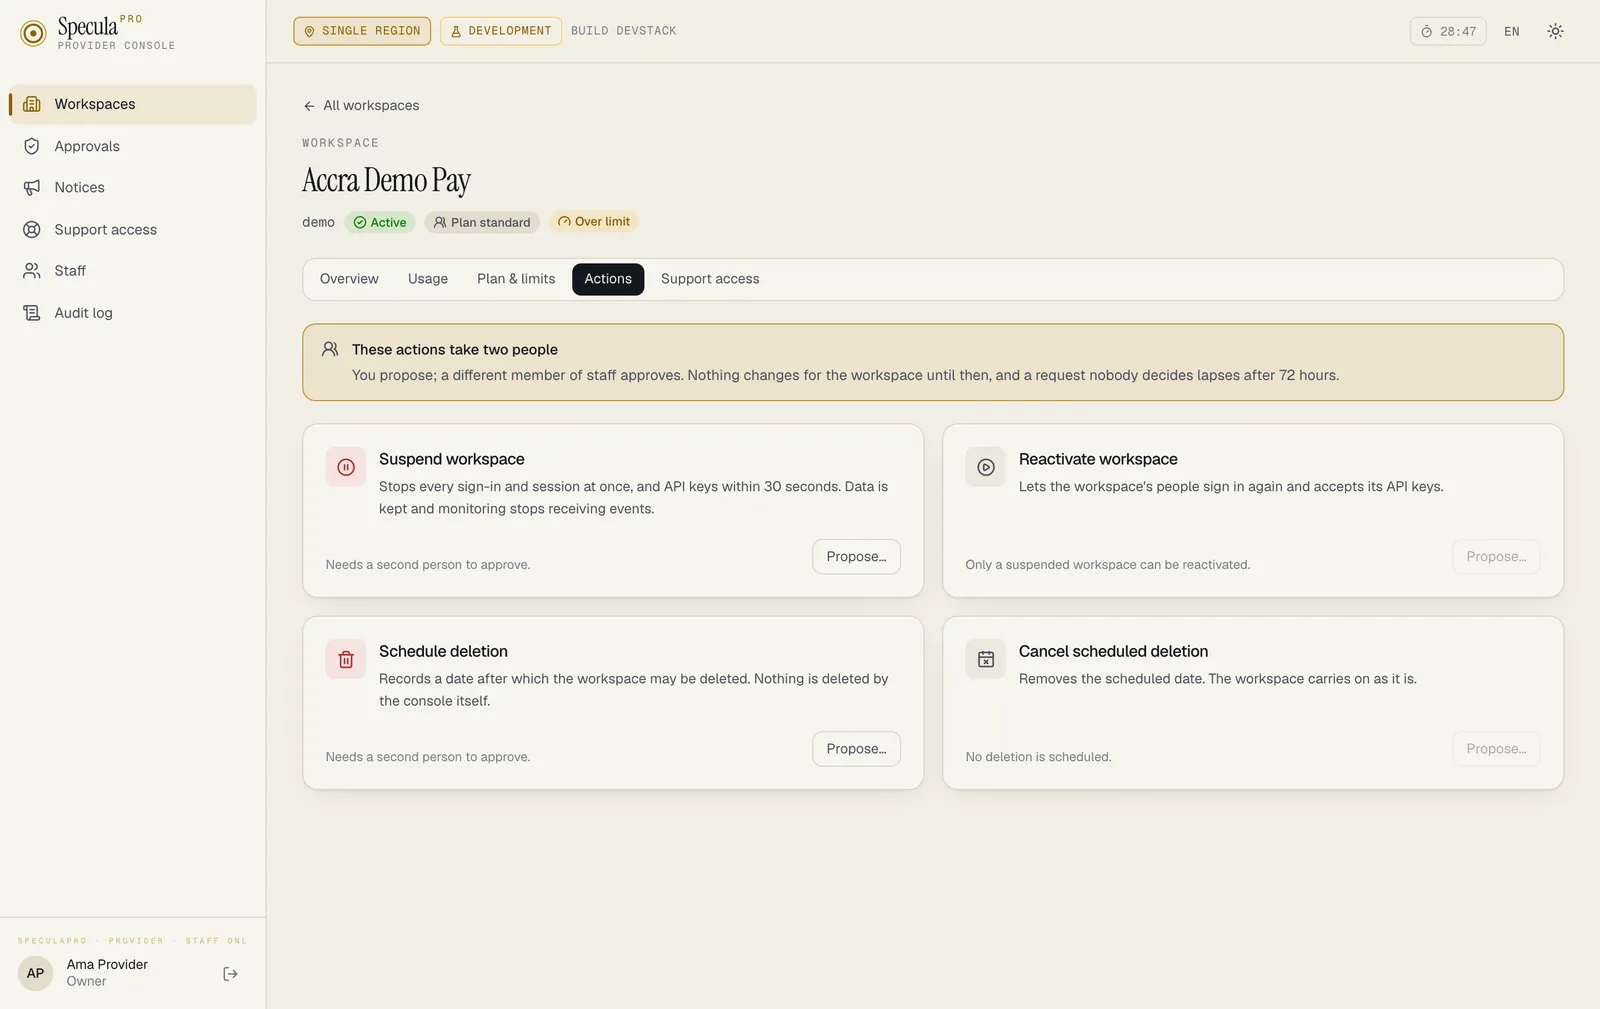The width and height of the screenshot is (1600, 1009).
Task: Click 'Only a suspended workspace can be reactivated.' note
Action: [x=1108, y=565]
